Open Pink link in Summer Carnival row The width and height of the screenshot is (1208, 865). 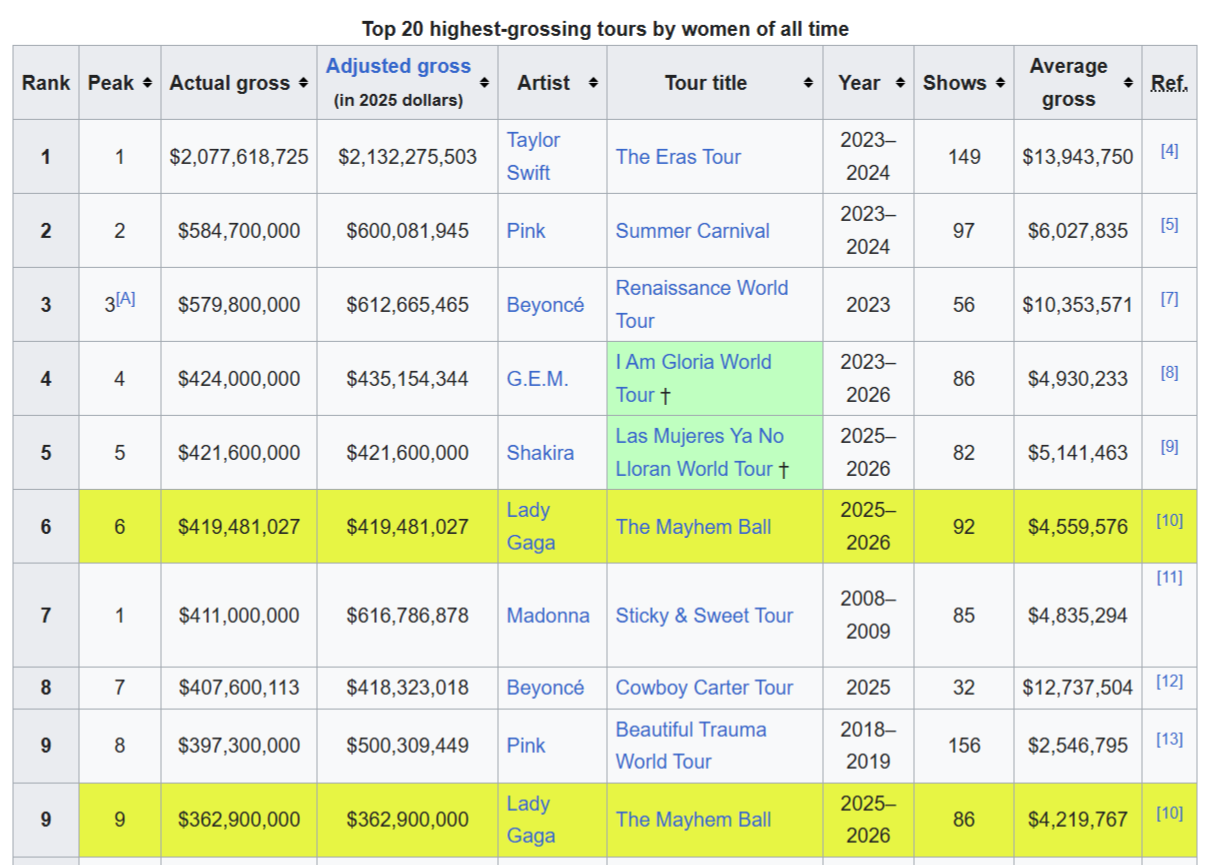[526, 231]
